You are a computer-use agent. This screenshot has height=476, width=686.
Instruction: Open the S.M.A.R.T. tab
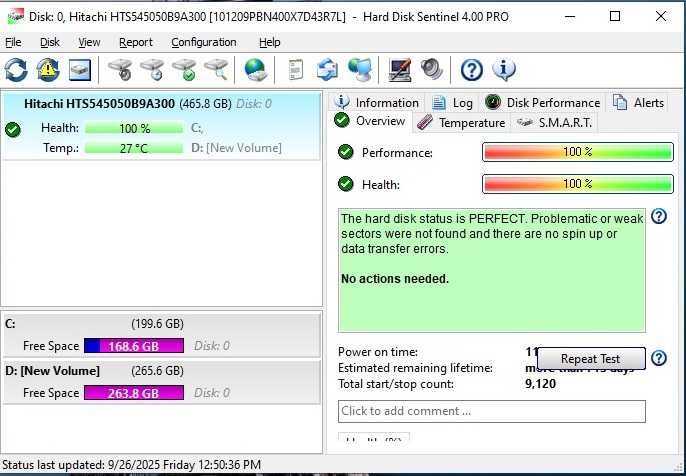tap(554, 122)
